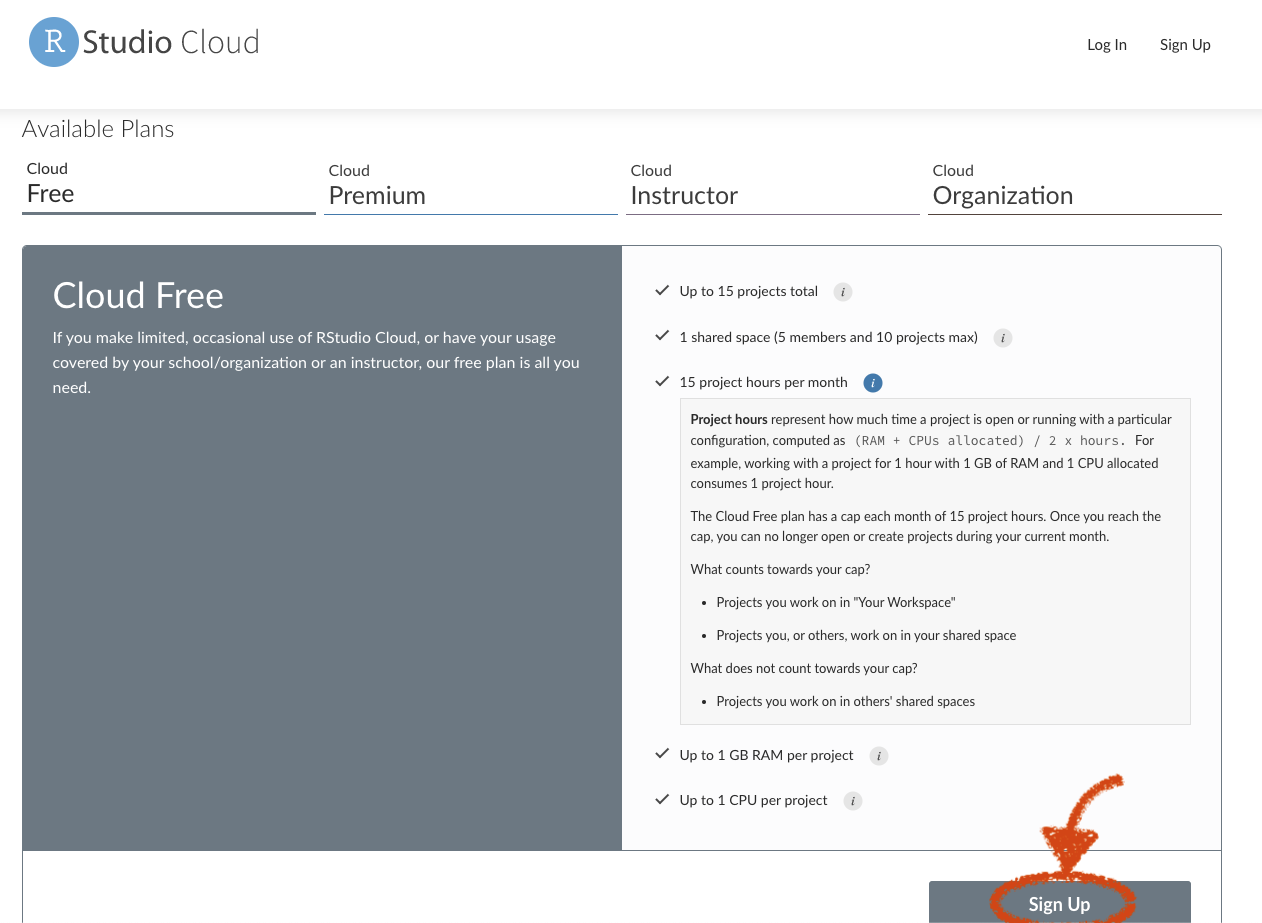Open info icon for 1 GB RAM
Image resolution: width=1262 pixels, height=923 pixels.
[879, 756]
